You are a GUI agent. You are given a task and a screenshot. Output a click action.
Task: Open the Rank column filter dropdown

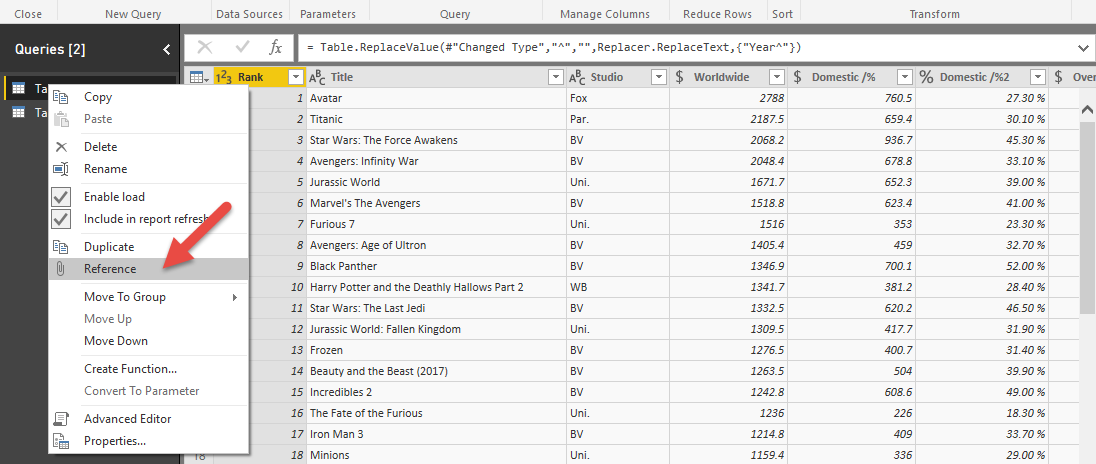[295, 77]
